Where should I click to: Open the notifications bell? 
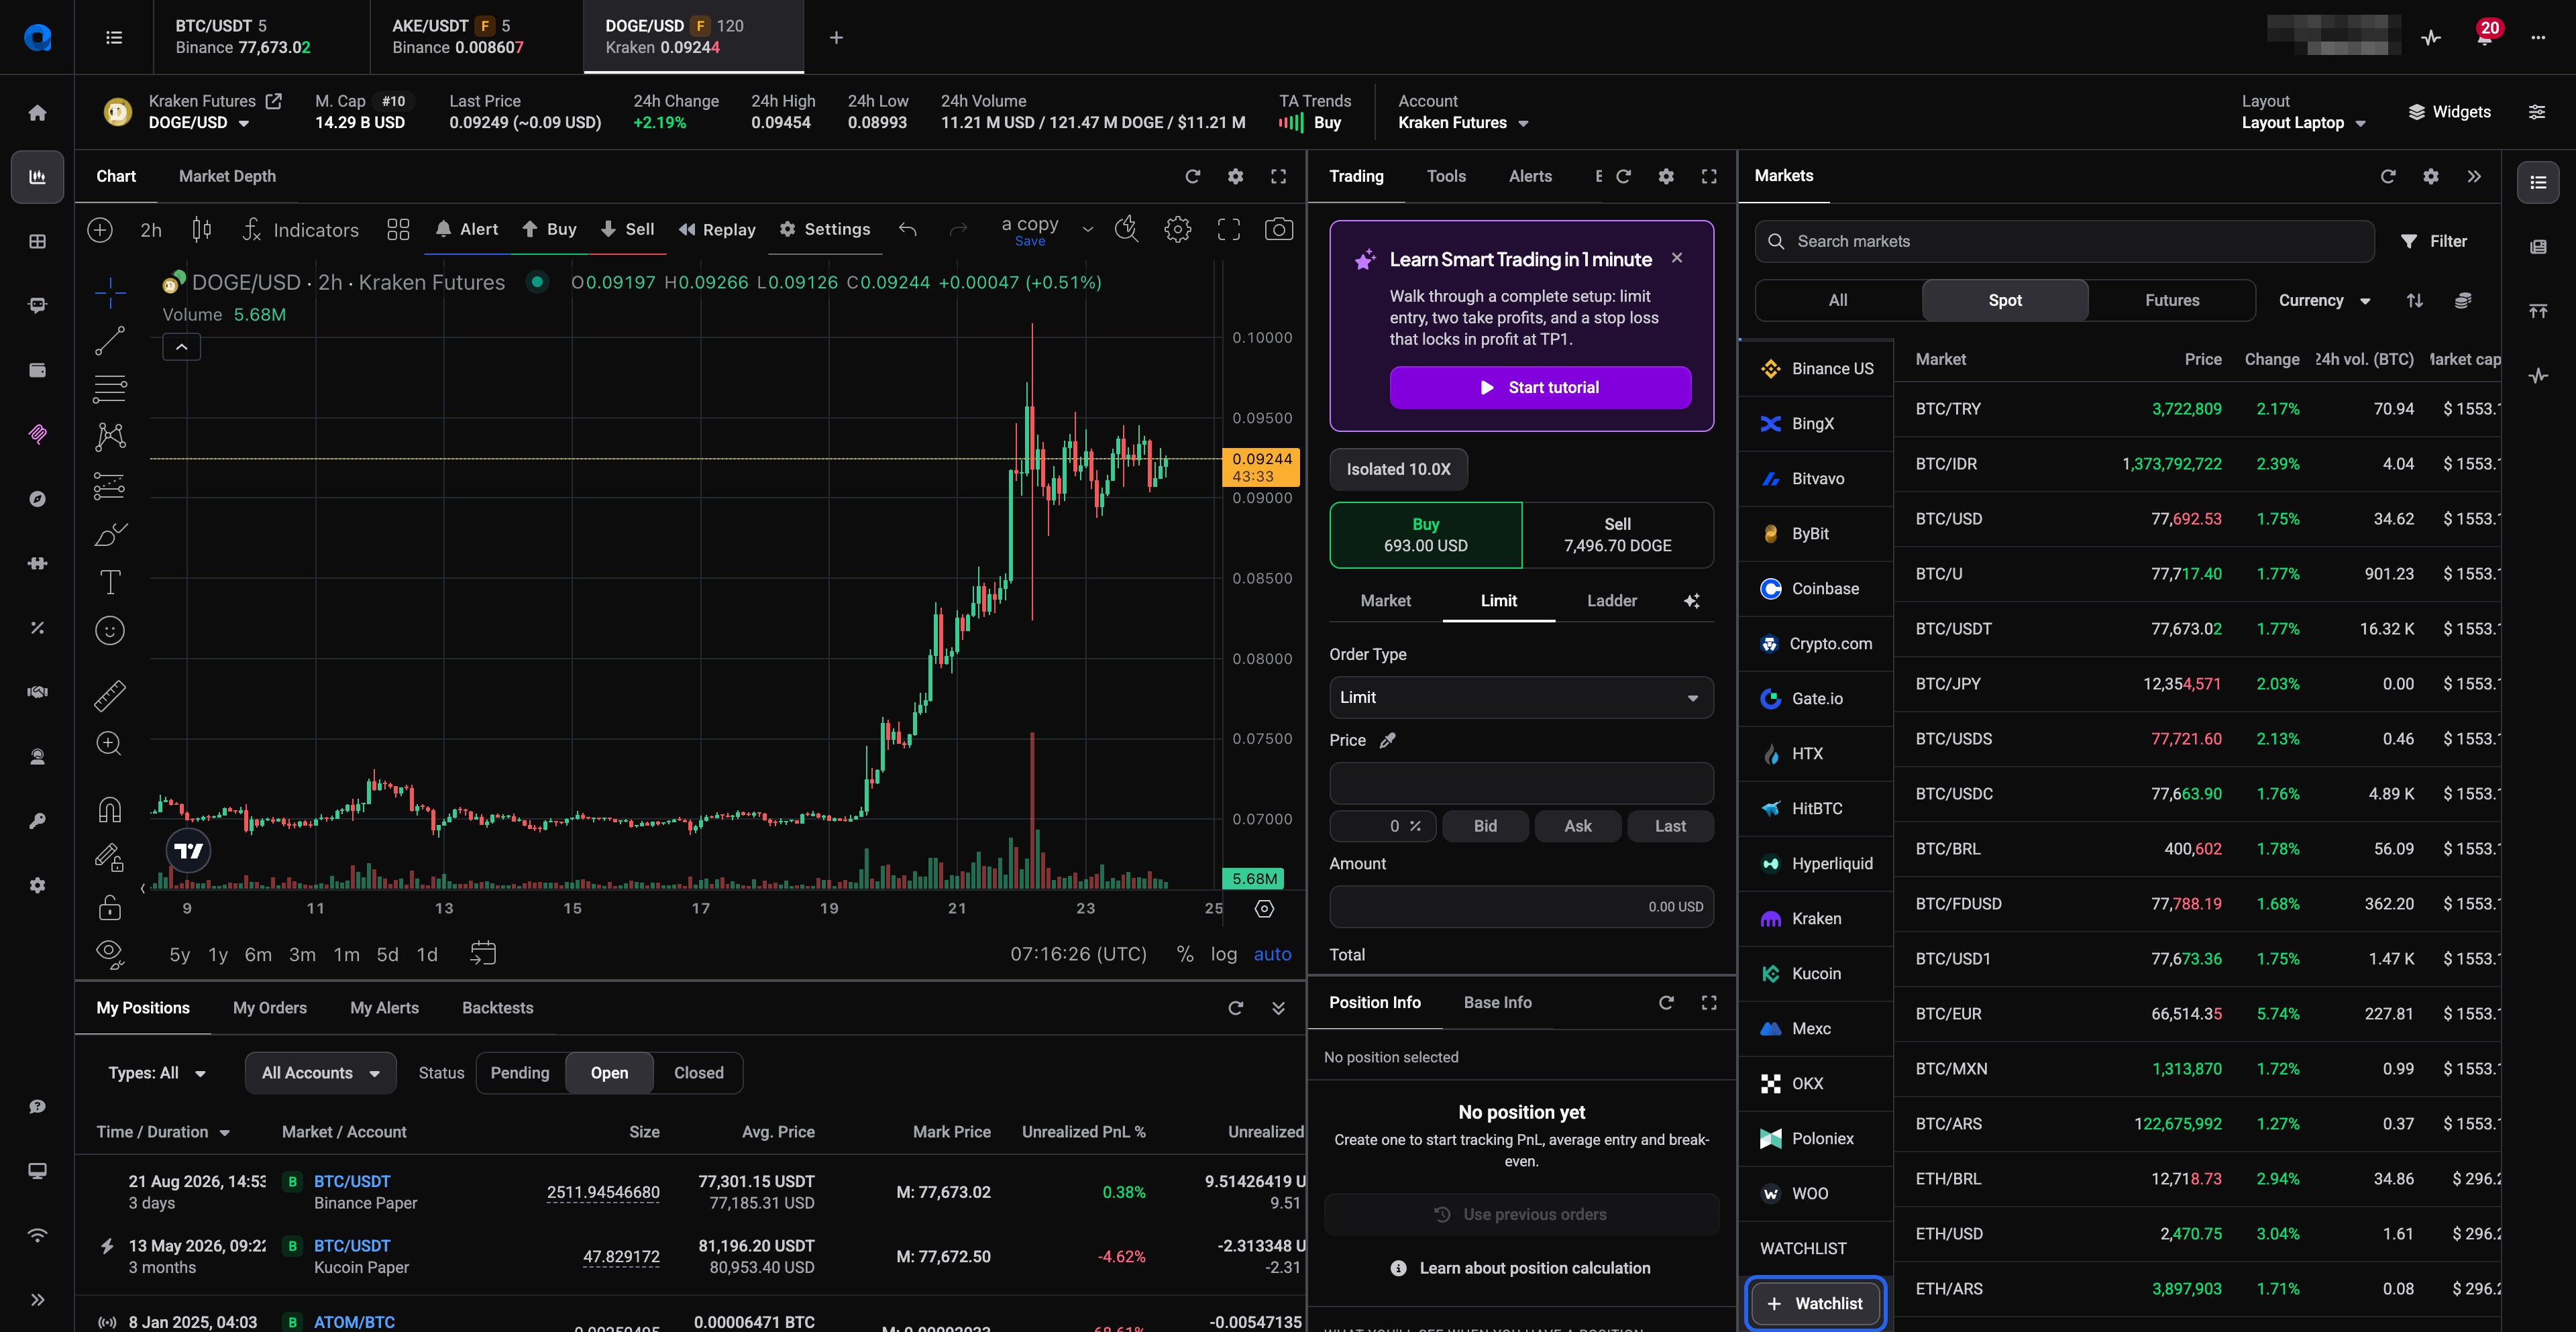coord(2484,38)
